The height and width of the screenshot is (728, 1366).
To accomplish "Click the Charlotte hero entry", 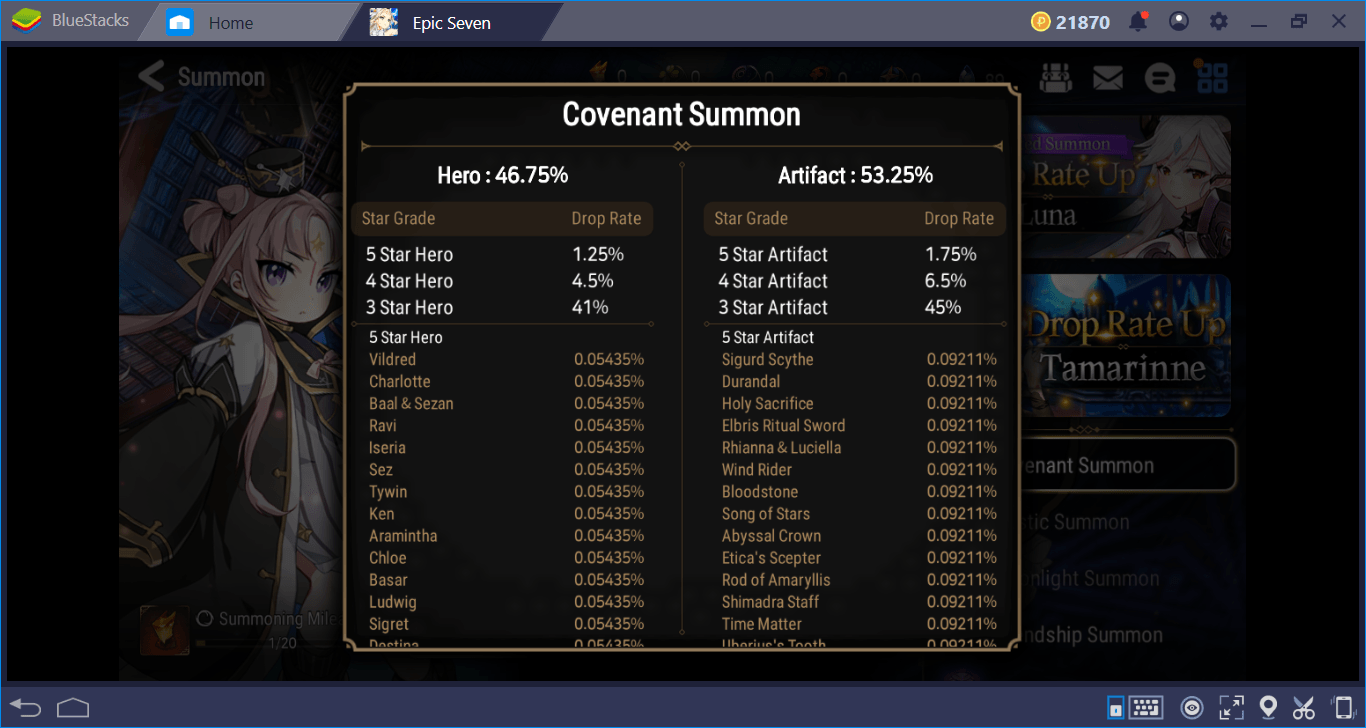I will [x=506, y=381].
